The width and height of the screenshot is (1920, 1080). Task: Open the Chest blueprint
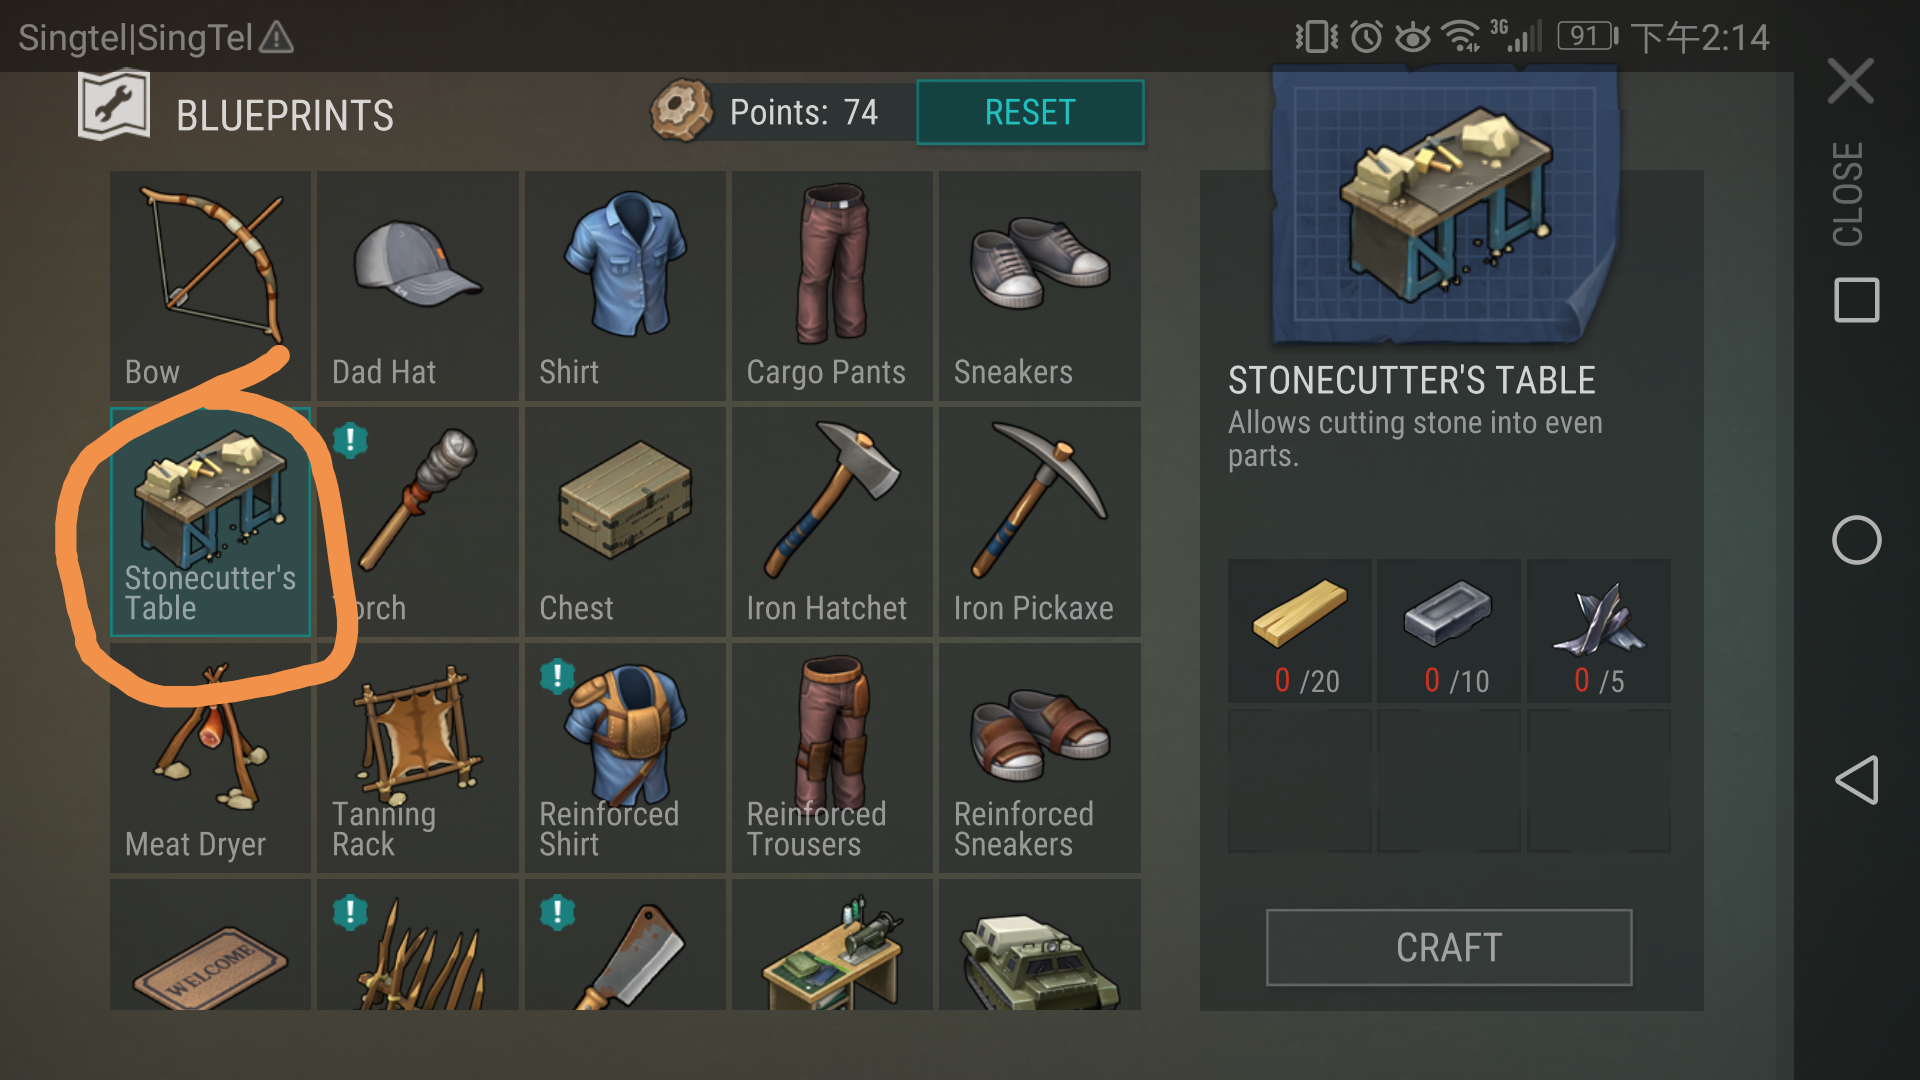pos(625,522)
